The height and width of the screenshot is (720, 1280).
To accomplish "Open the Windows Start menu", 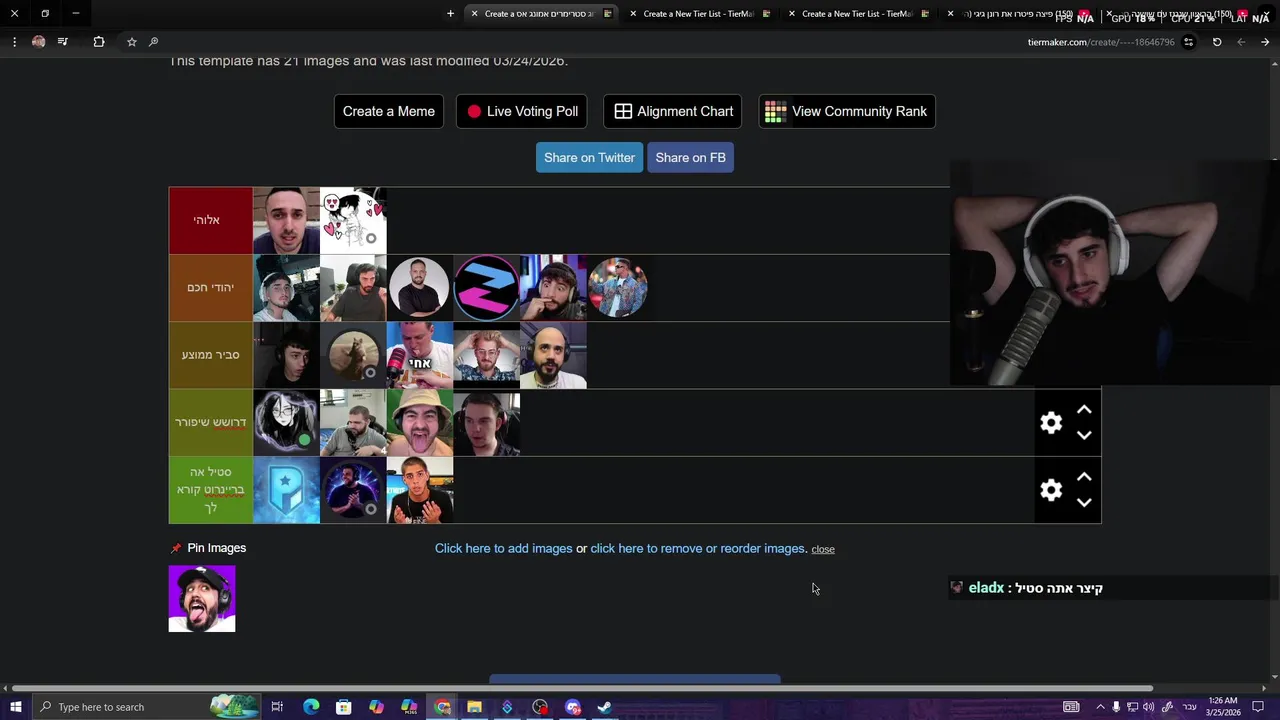I will pyautogui.click(x=15, y=707).
